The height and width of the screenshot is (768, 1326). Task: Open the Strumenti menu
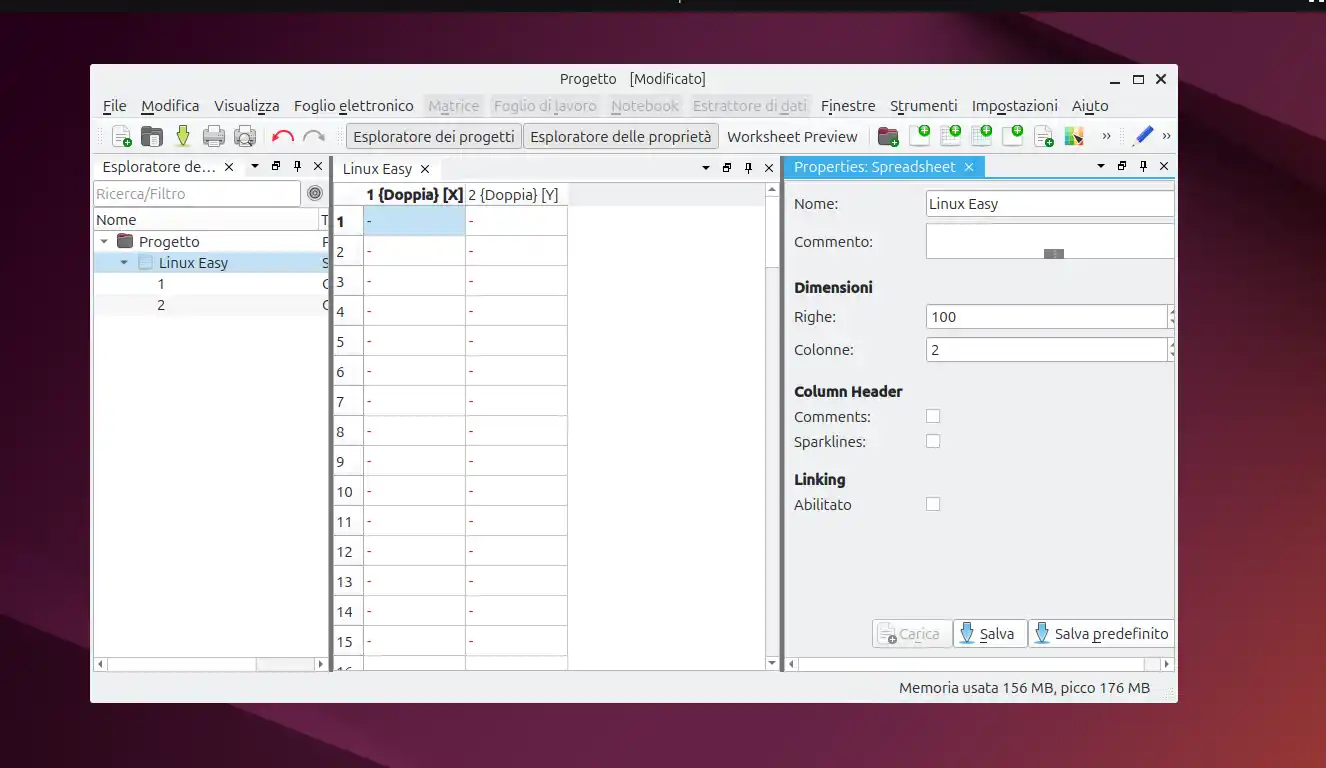tap(923, 106)
